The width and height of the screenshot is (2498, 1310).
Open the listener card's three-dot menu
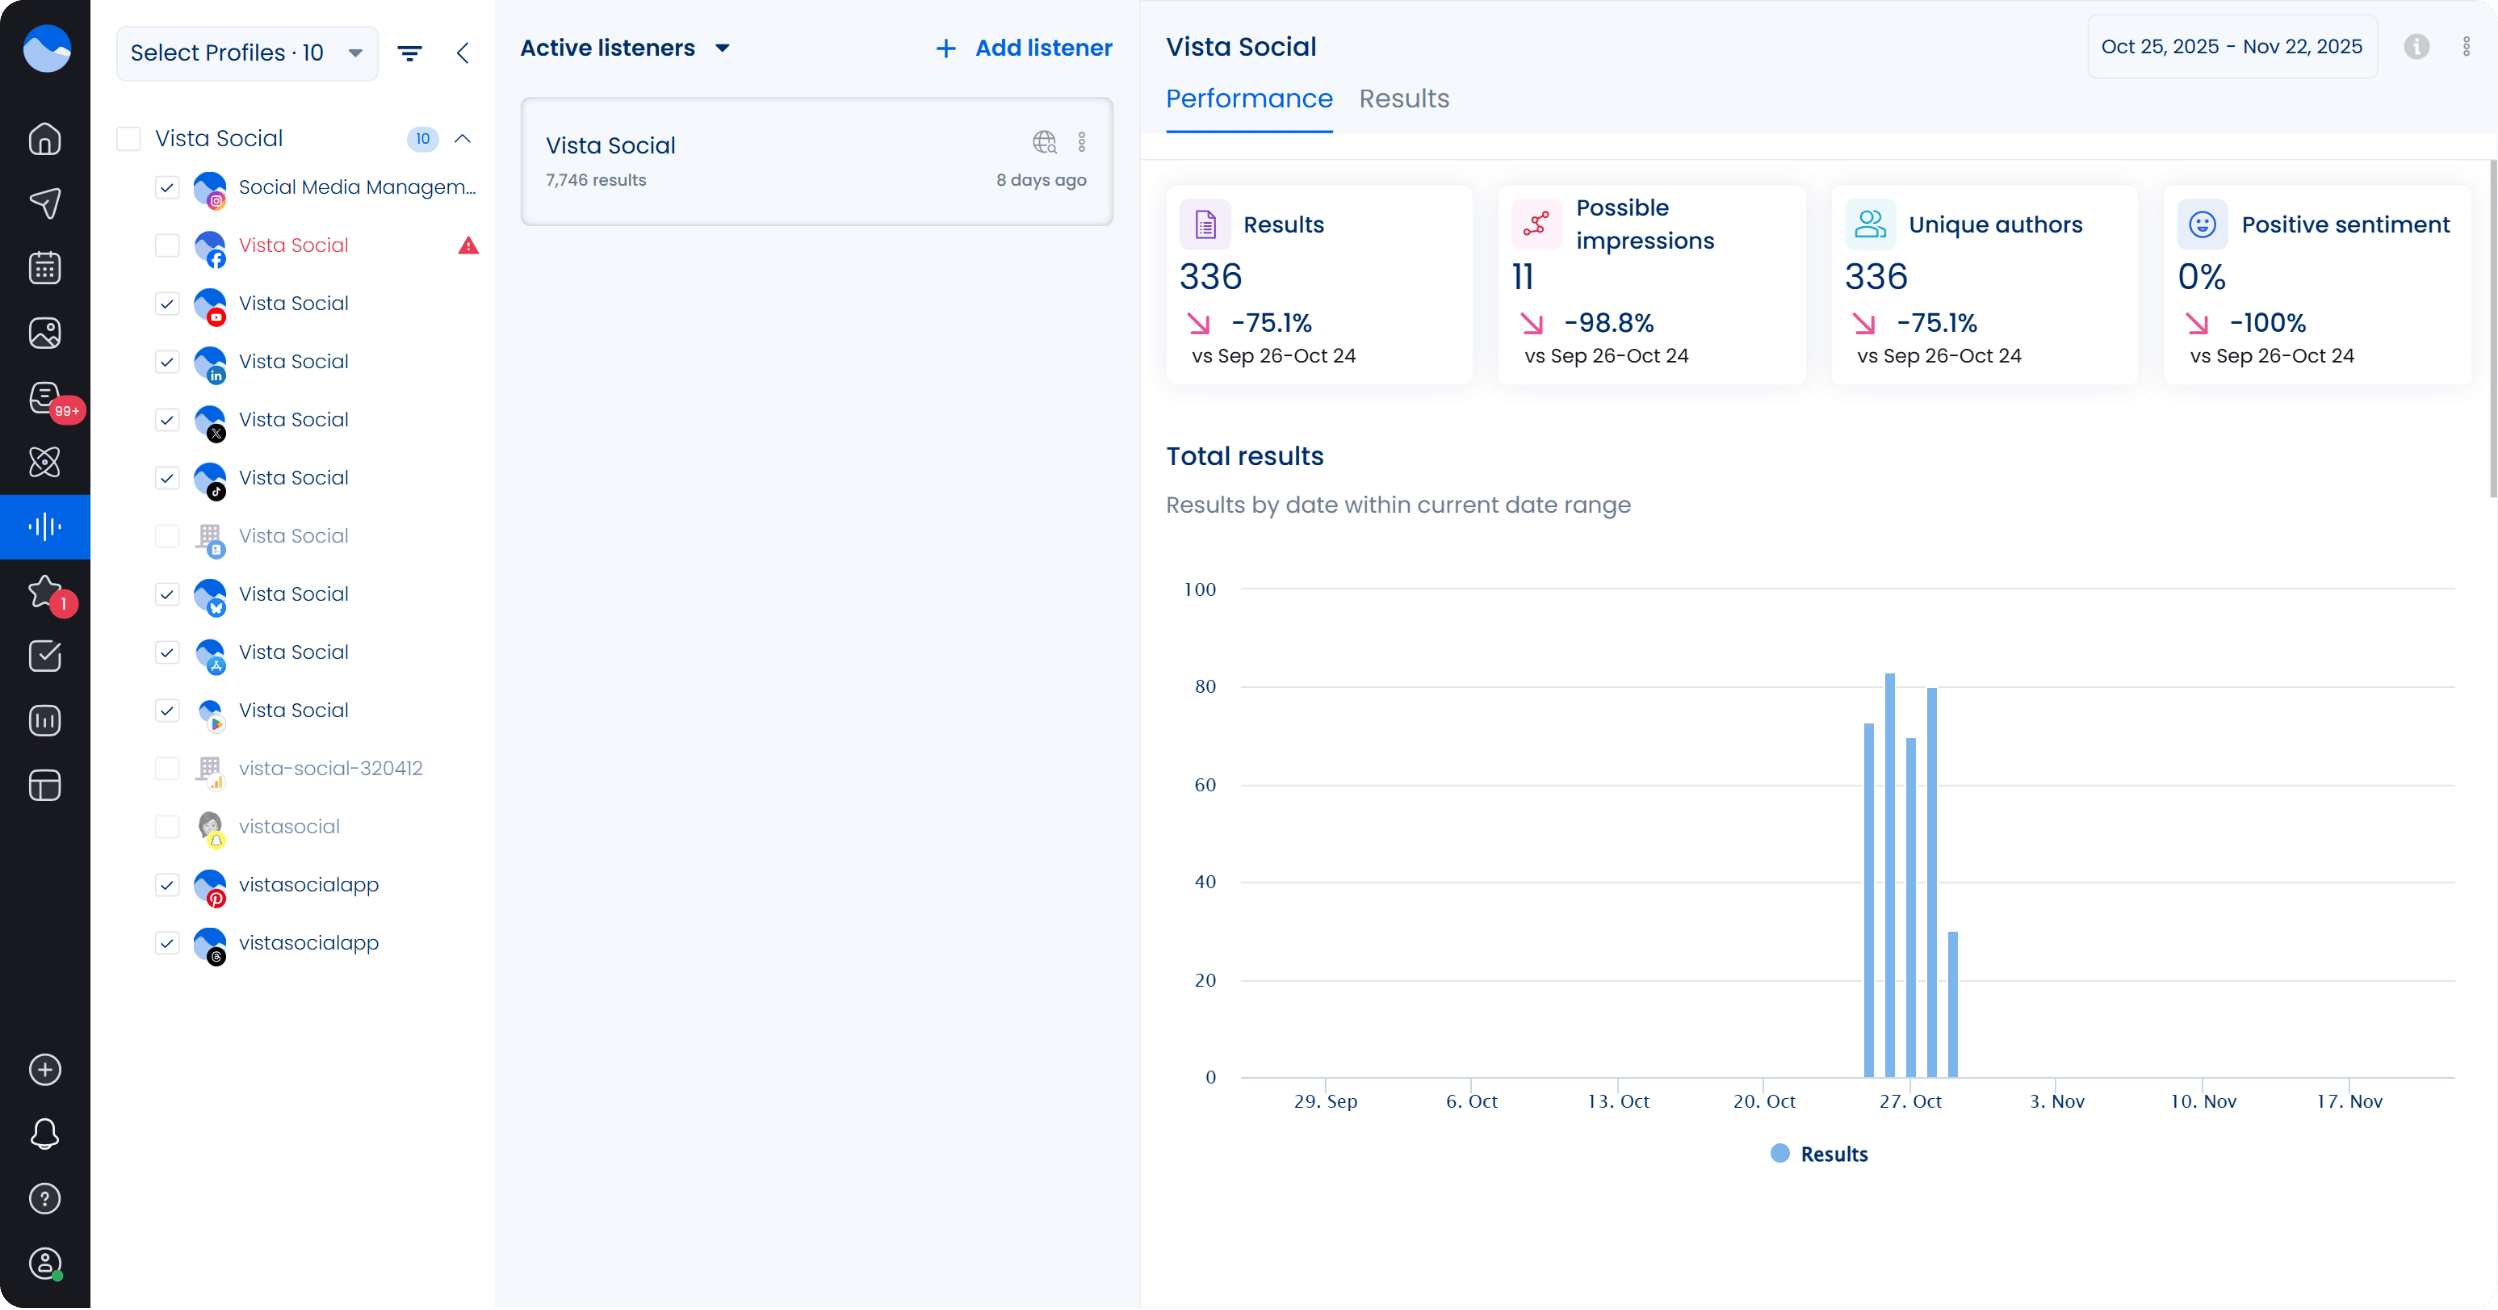[x=1082, y=142]
